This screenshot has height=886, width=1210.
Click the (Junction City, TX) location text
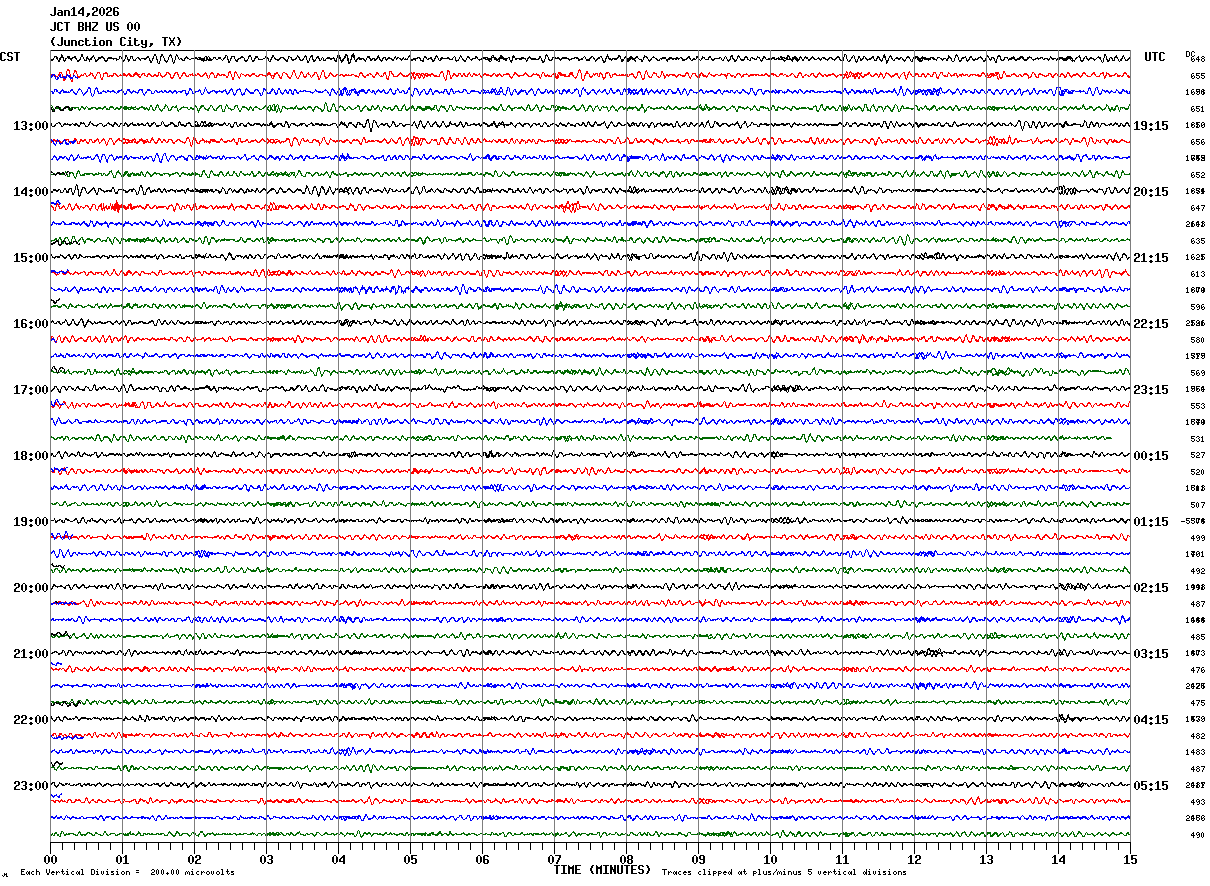click(116, 42)
